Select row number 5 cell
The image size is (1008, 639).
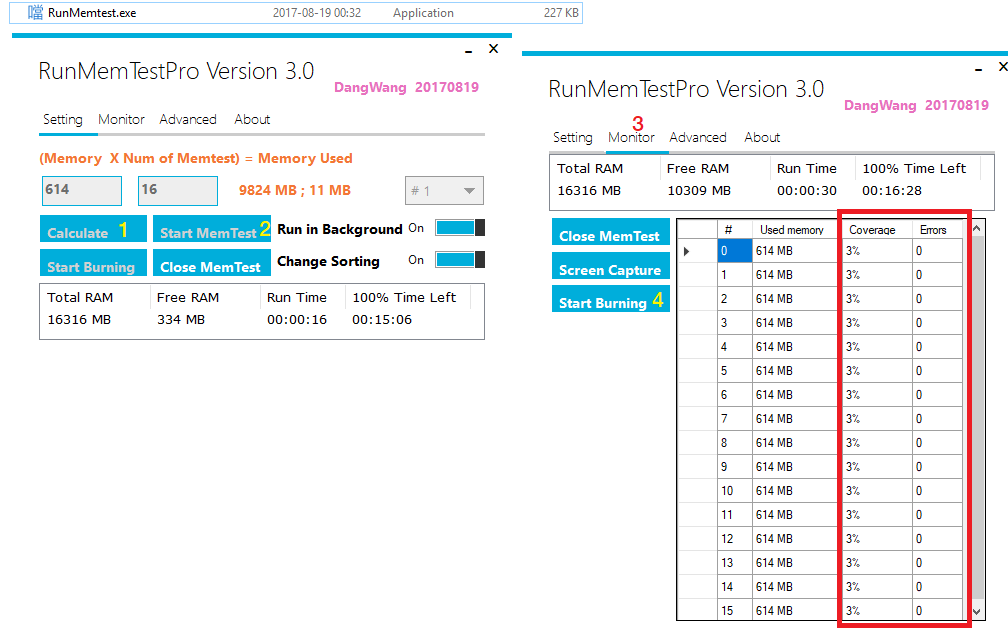coord(734,371)
